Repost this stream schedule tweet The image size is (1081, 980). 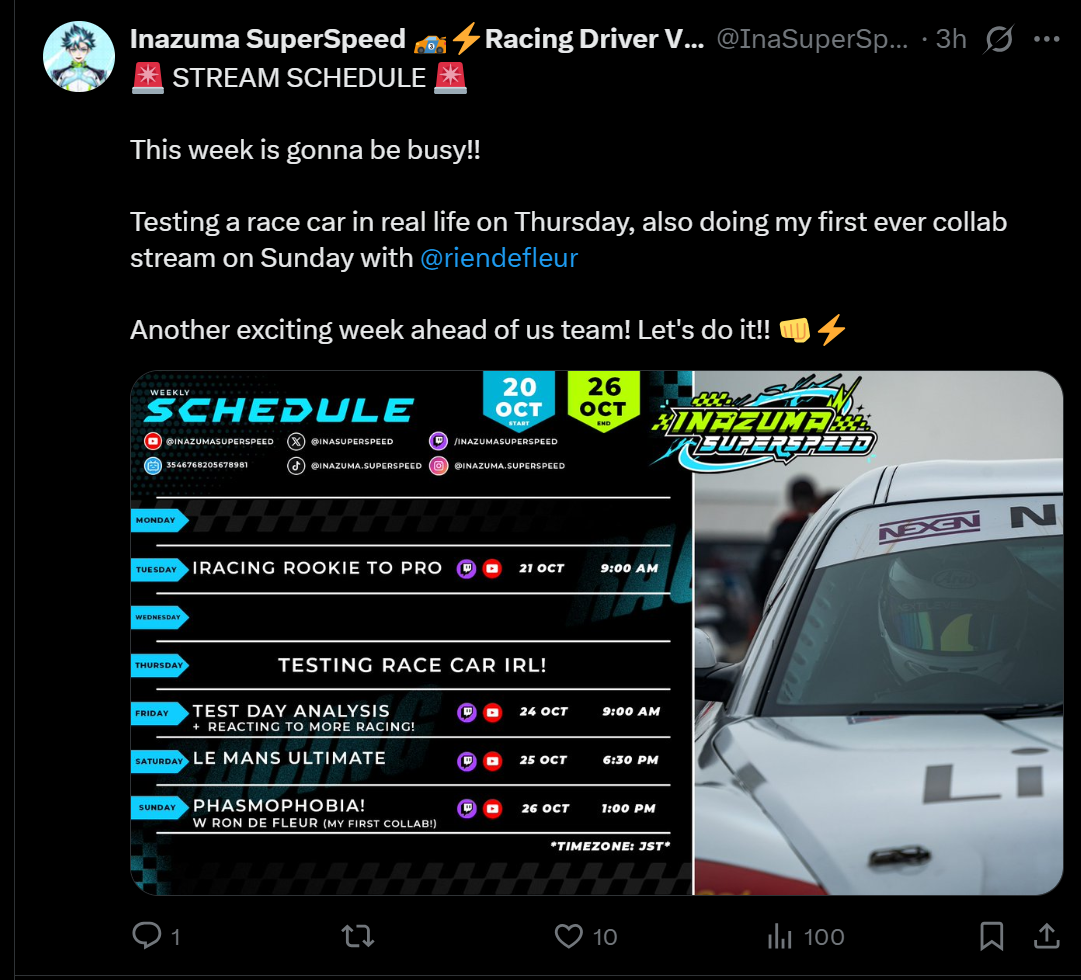(358, 936)
